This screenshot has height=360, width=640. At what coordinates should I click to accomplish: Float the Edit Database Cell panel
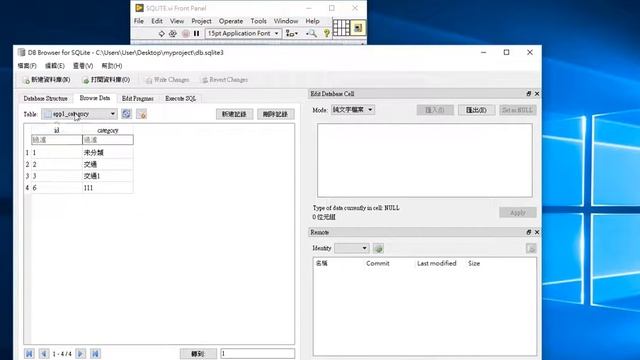point(529,94)
